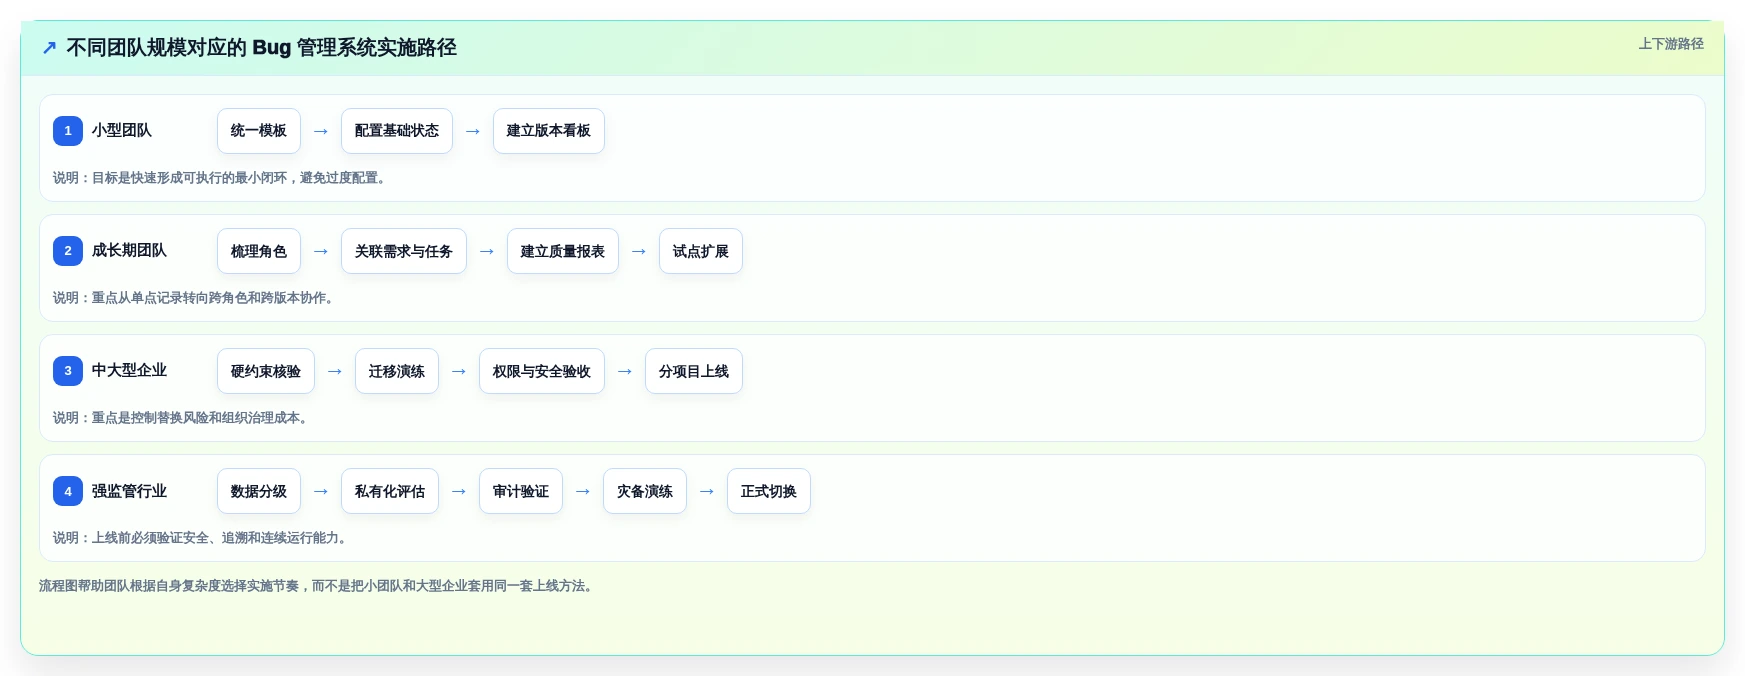Select the 分项目上线 step box
1745x676 pixels.
(x=694, y=371)
